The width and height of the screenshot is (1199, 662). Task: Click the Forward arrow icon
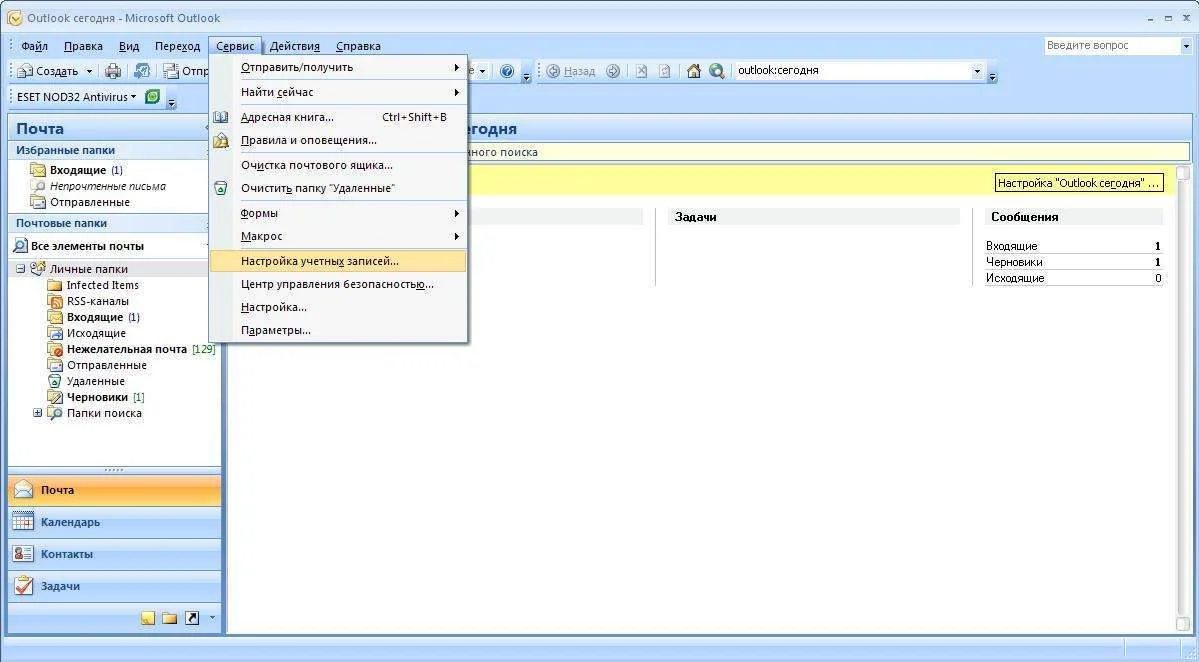(x=612, y=71)
